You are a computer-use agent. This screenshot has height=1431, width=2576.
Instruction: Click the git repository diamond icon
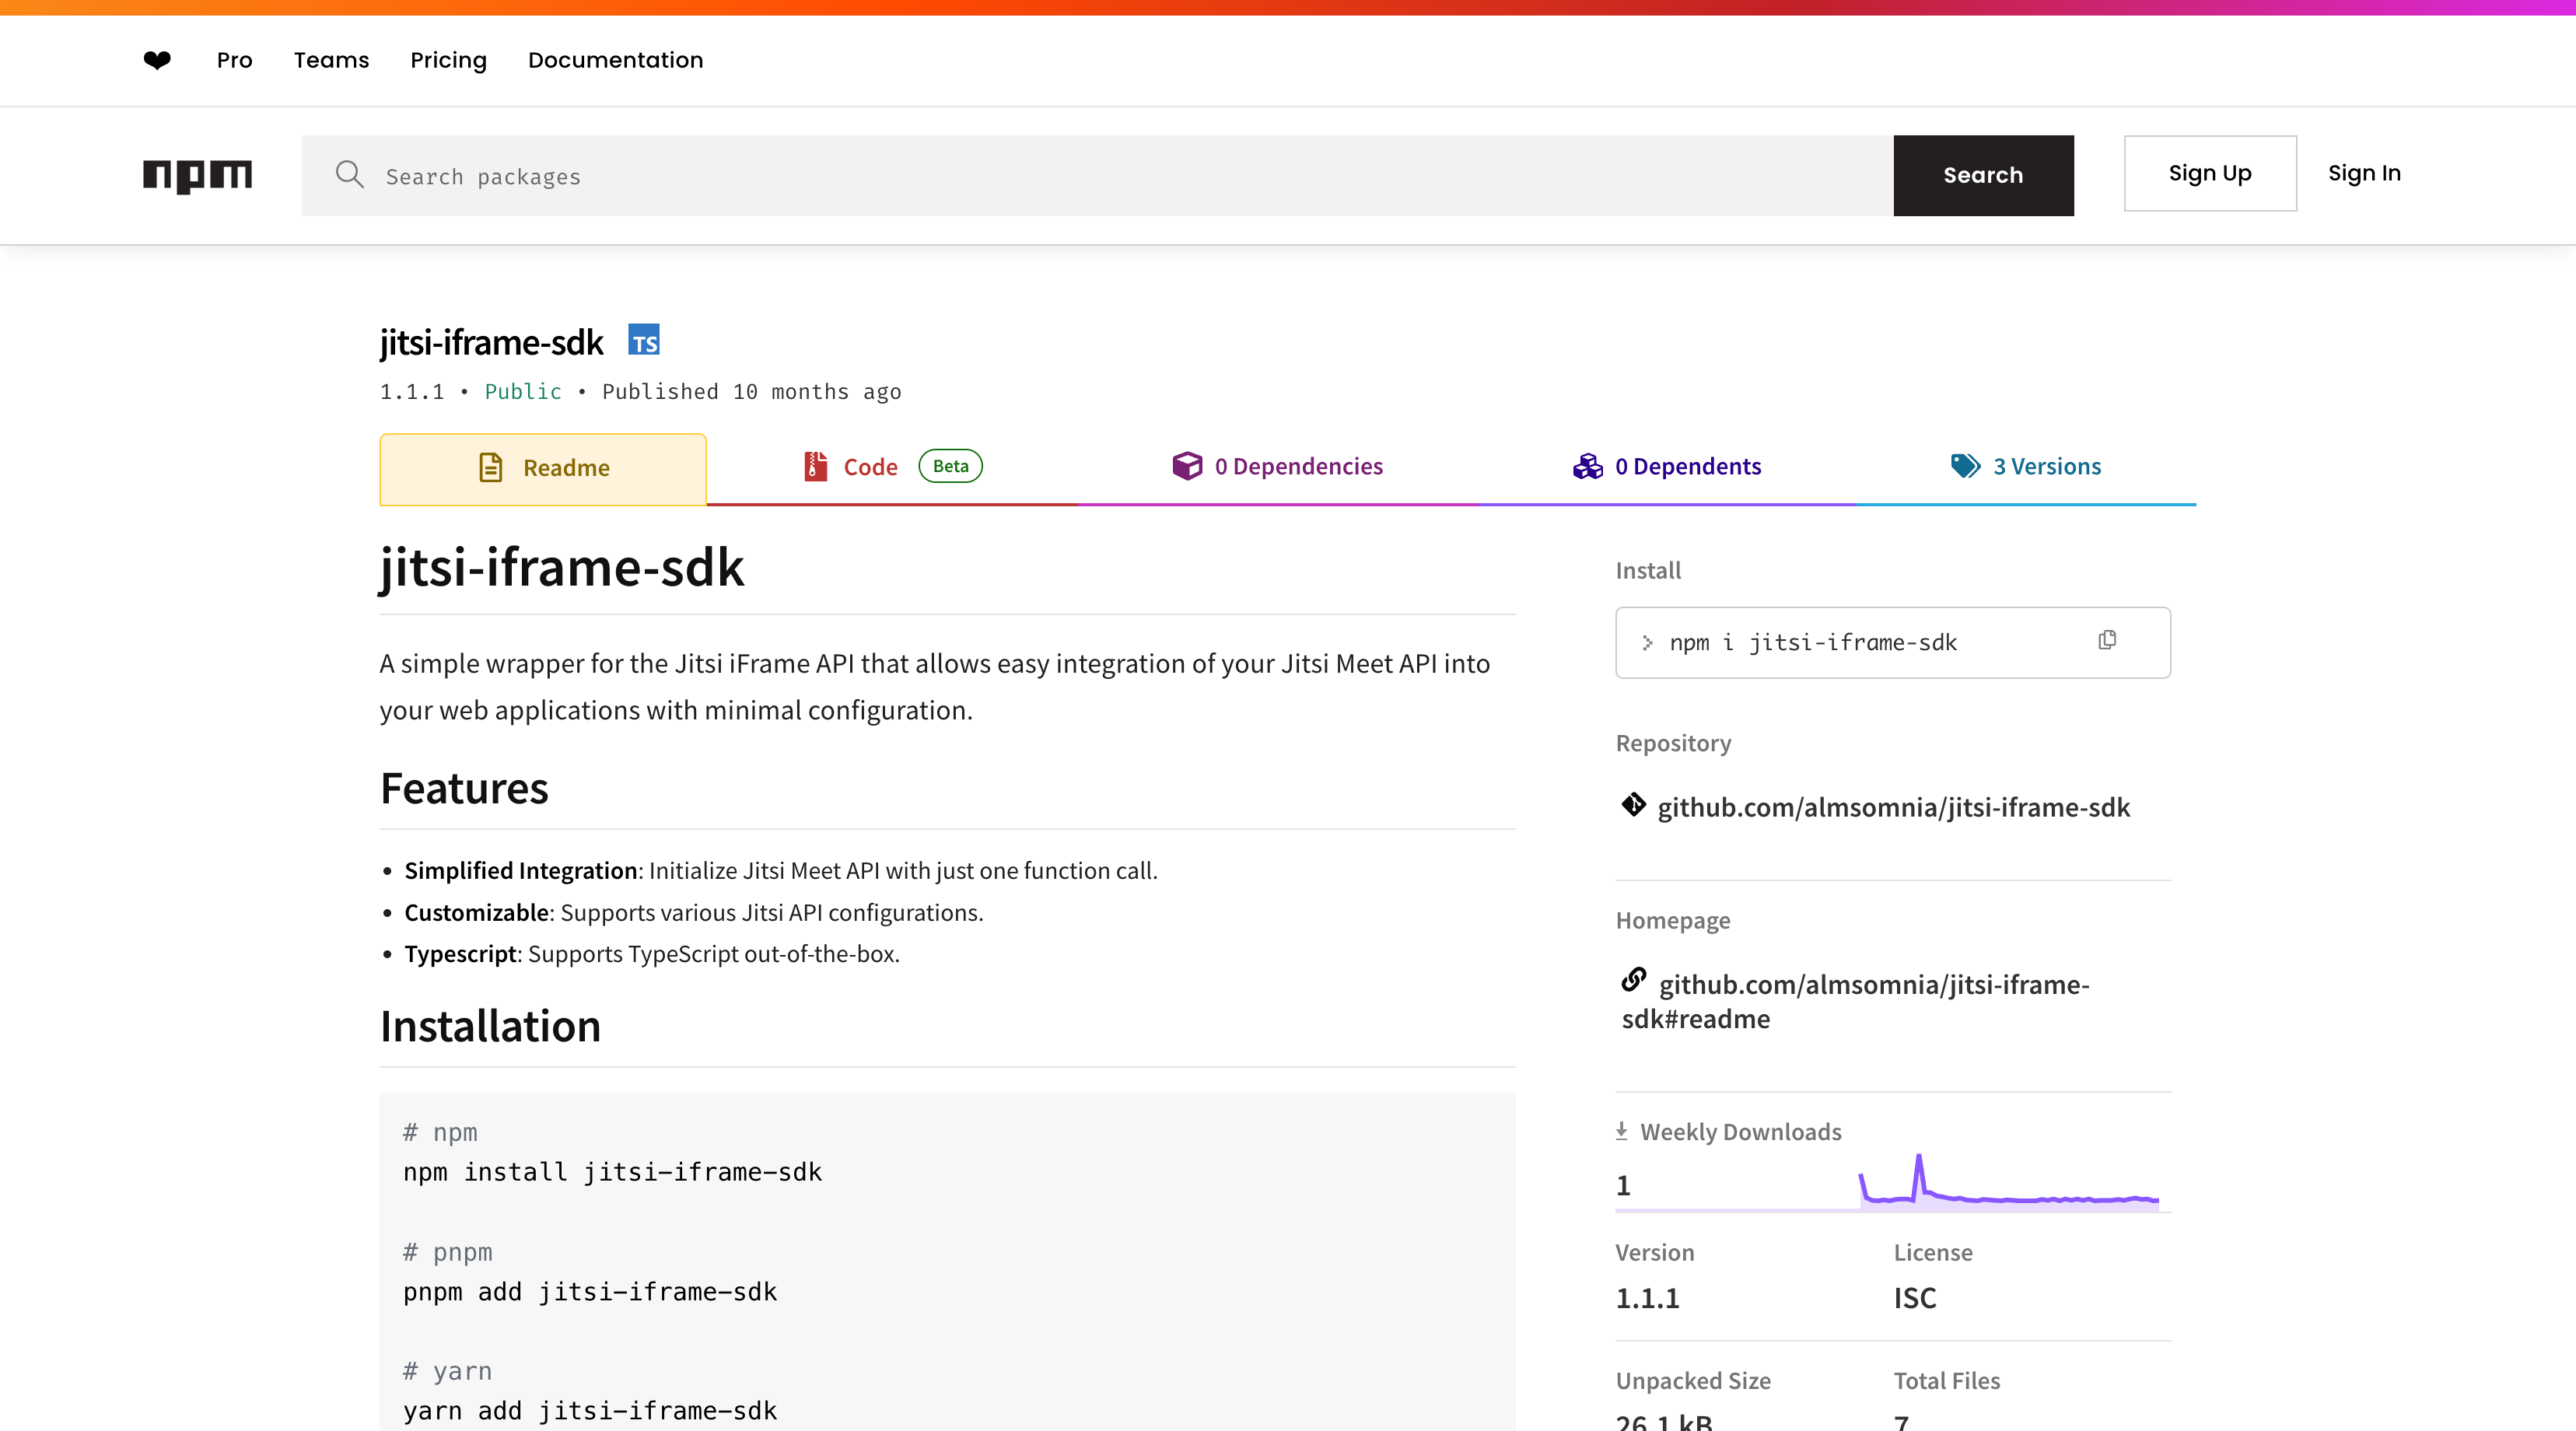point(1633,805)
